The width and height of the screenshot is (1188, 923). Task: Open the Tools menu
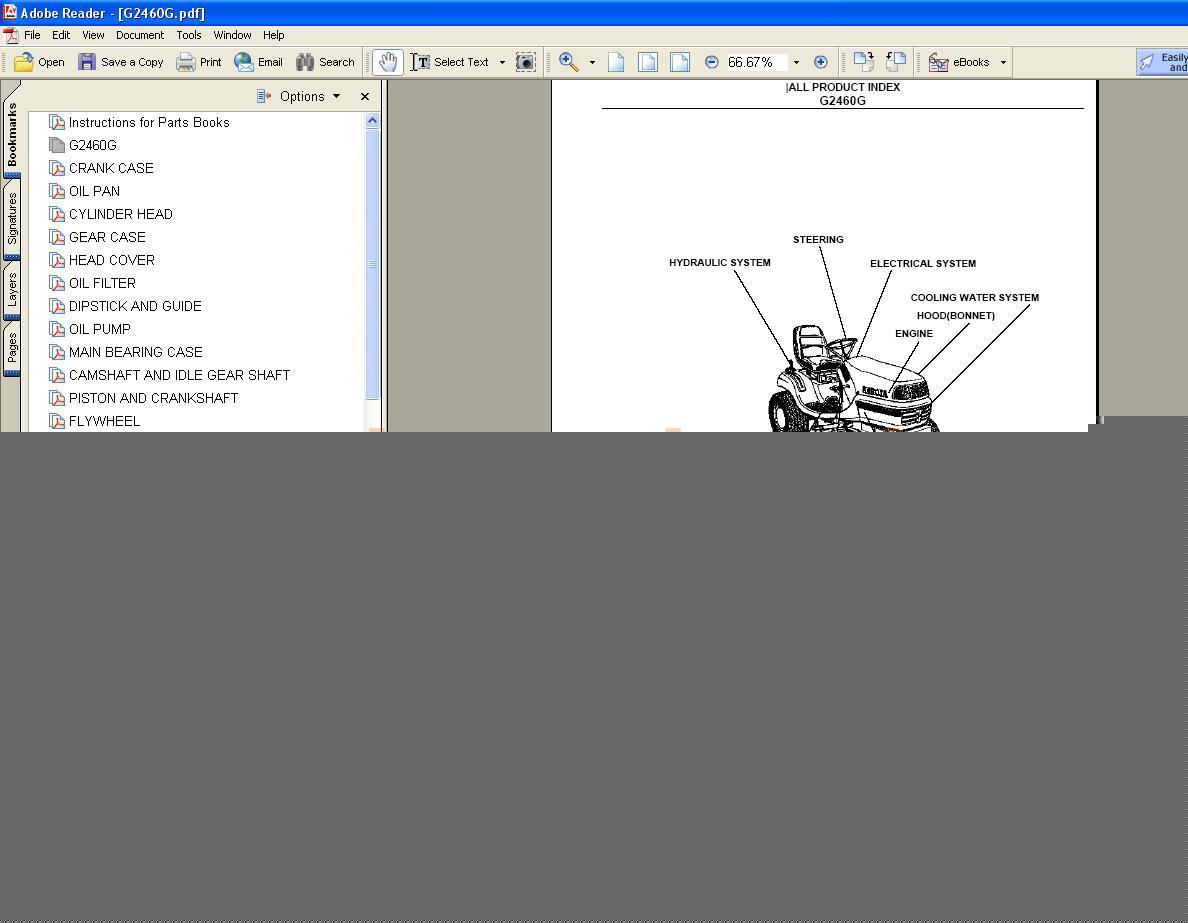point(189,35)
